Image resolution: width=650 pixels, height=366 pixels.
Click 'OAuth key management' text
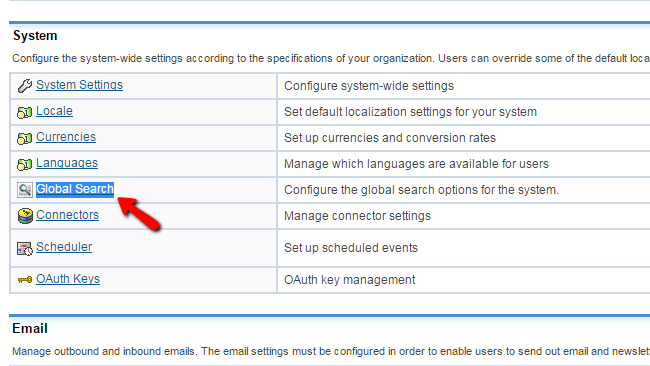(349, 280)
